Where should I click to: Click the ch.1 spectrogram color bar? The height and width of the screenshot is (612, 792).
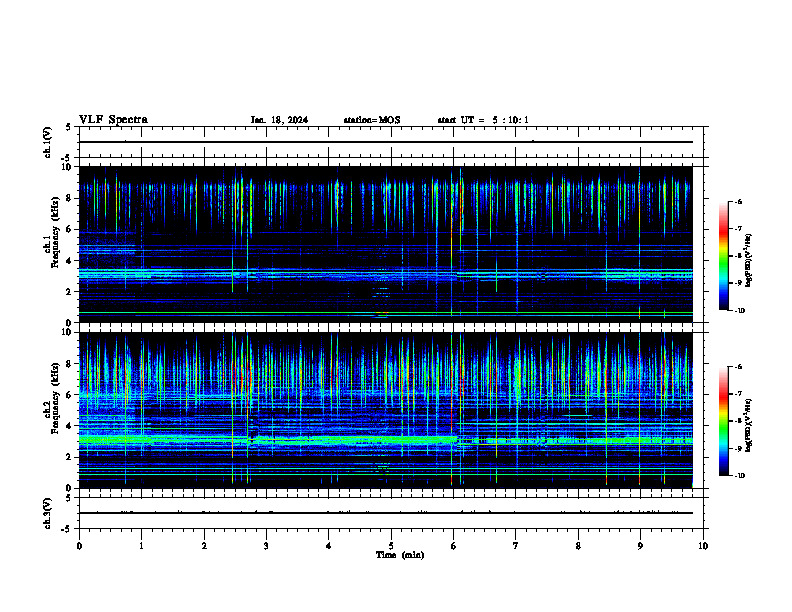pos(723,256)
